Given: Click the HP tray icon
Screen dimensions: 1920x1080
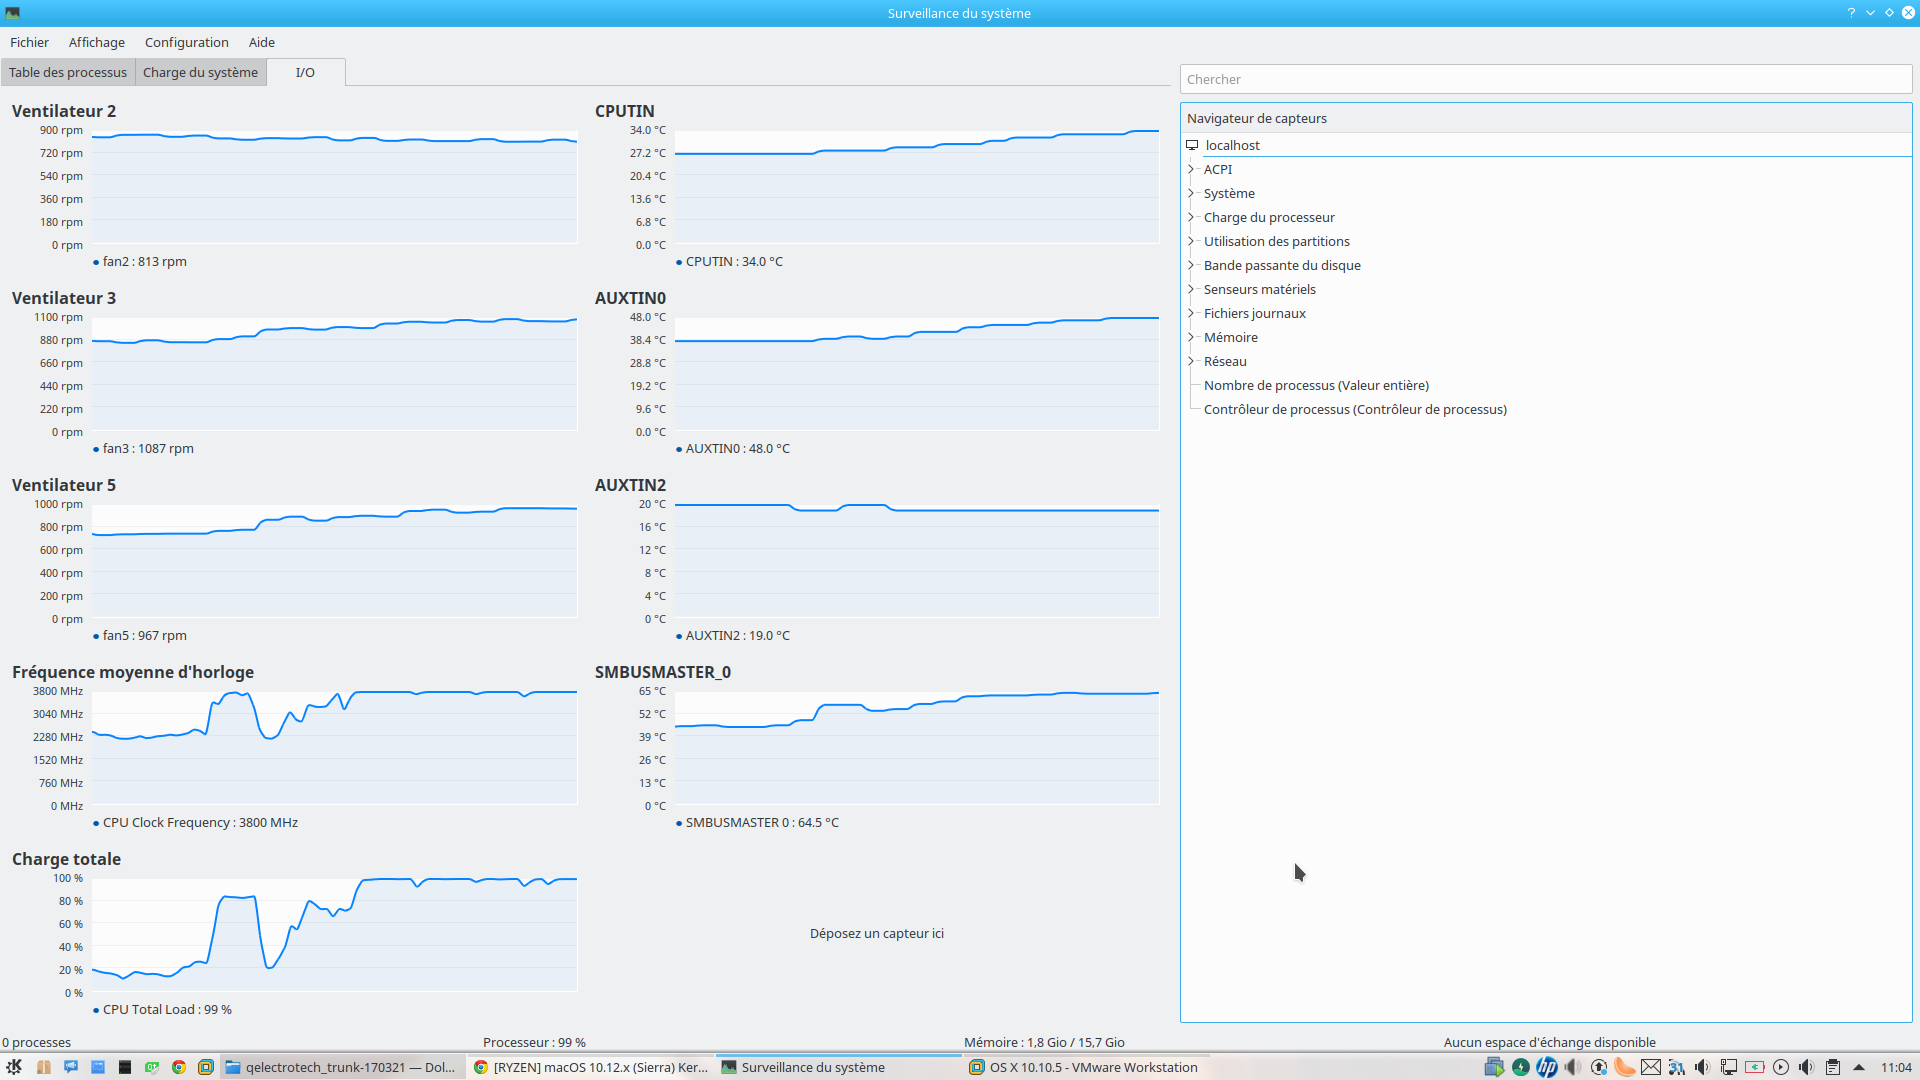Looking at the screenshot, I should click(x=1547, y=1067).
